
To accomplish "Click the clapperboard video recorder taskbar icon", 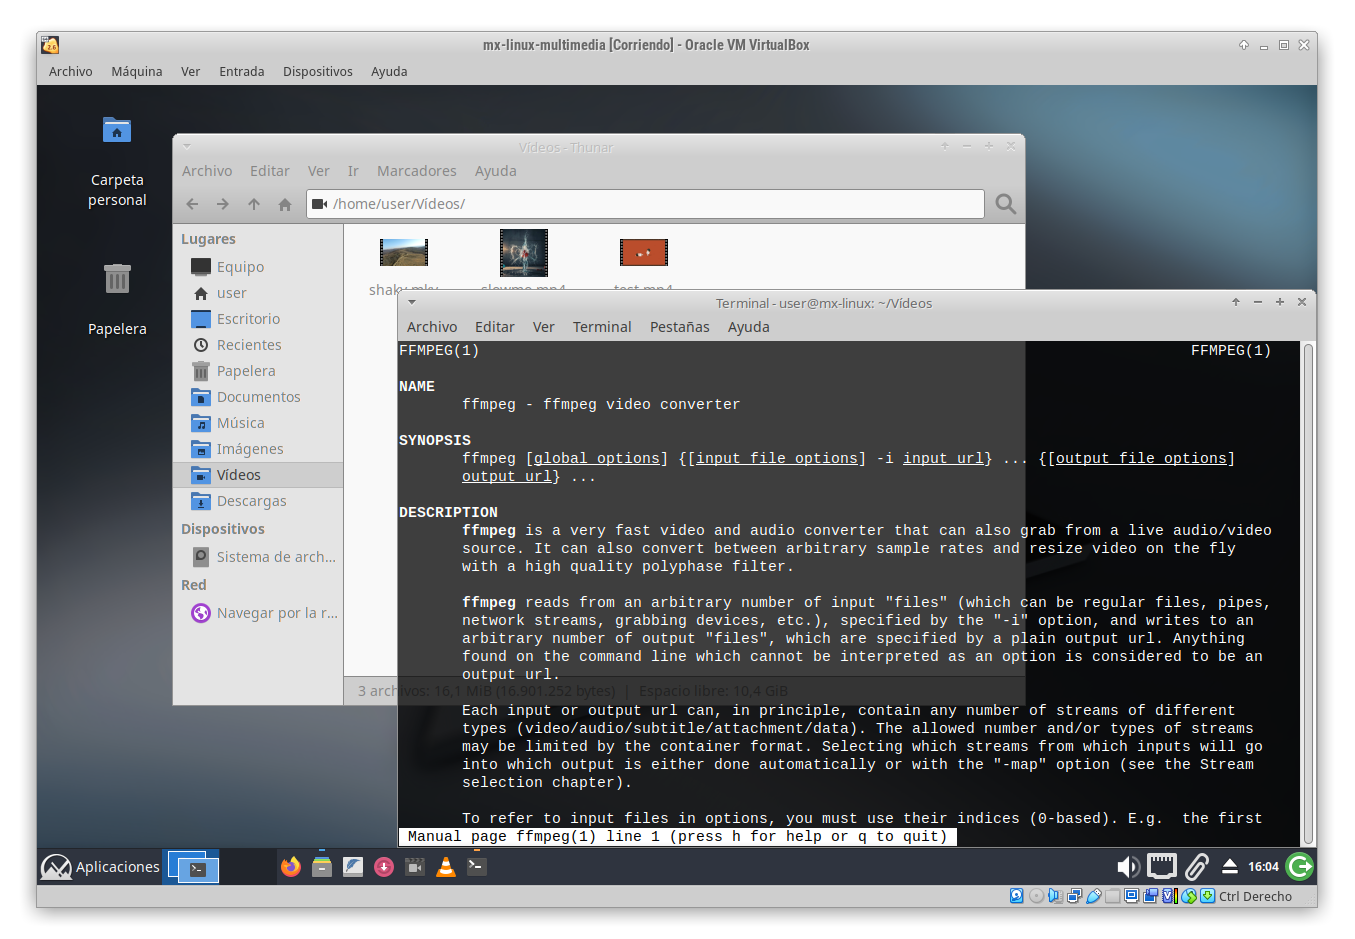I will pos(415,866).
